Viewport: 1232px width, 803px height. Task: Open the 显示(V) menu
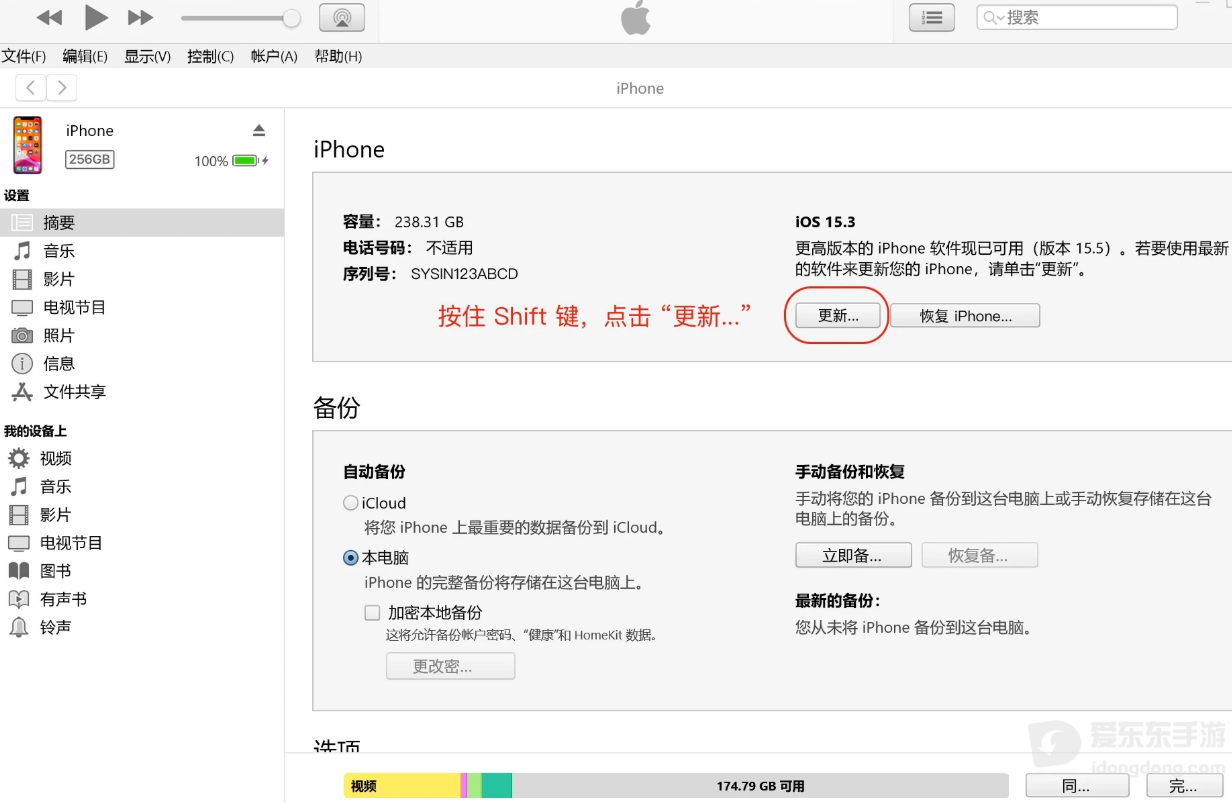(147, 56)
